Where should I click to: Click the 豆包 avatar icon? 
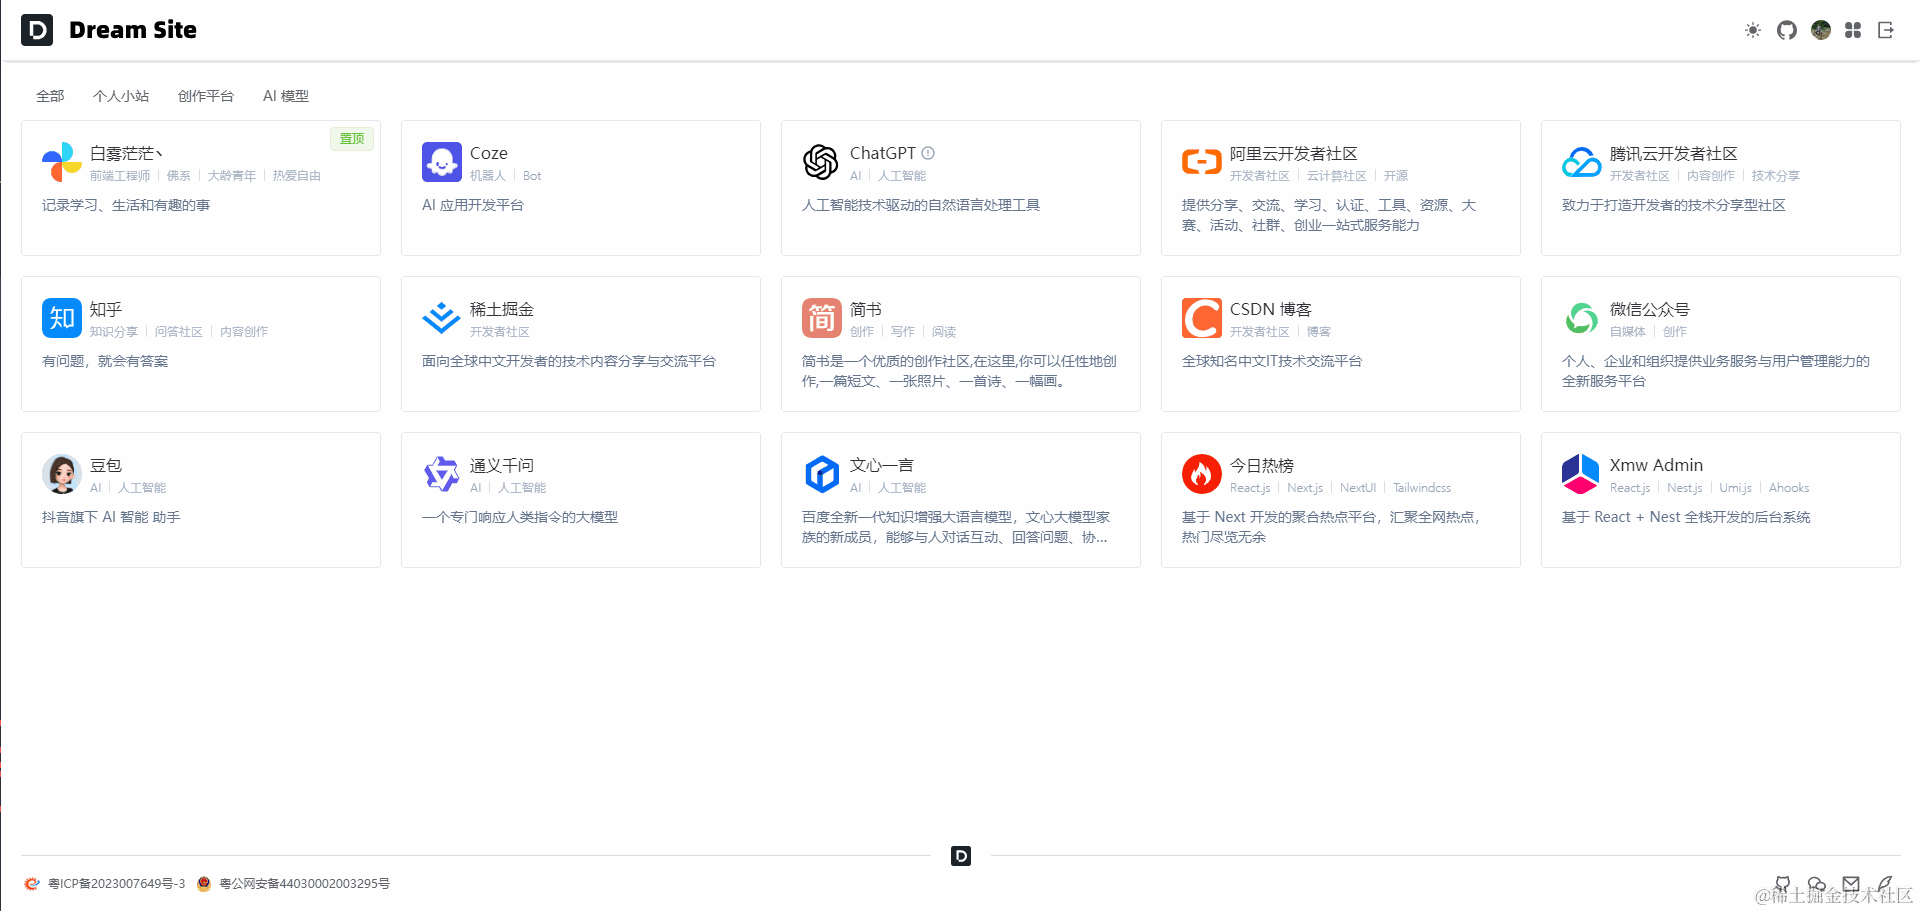(62, 474)
